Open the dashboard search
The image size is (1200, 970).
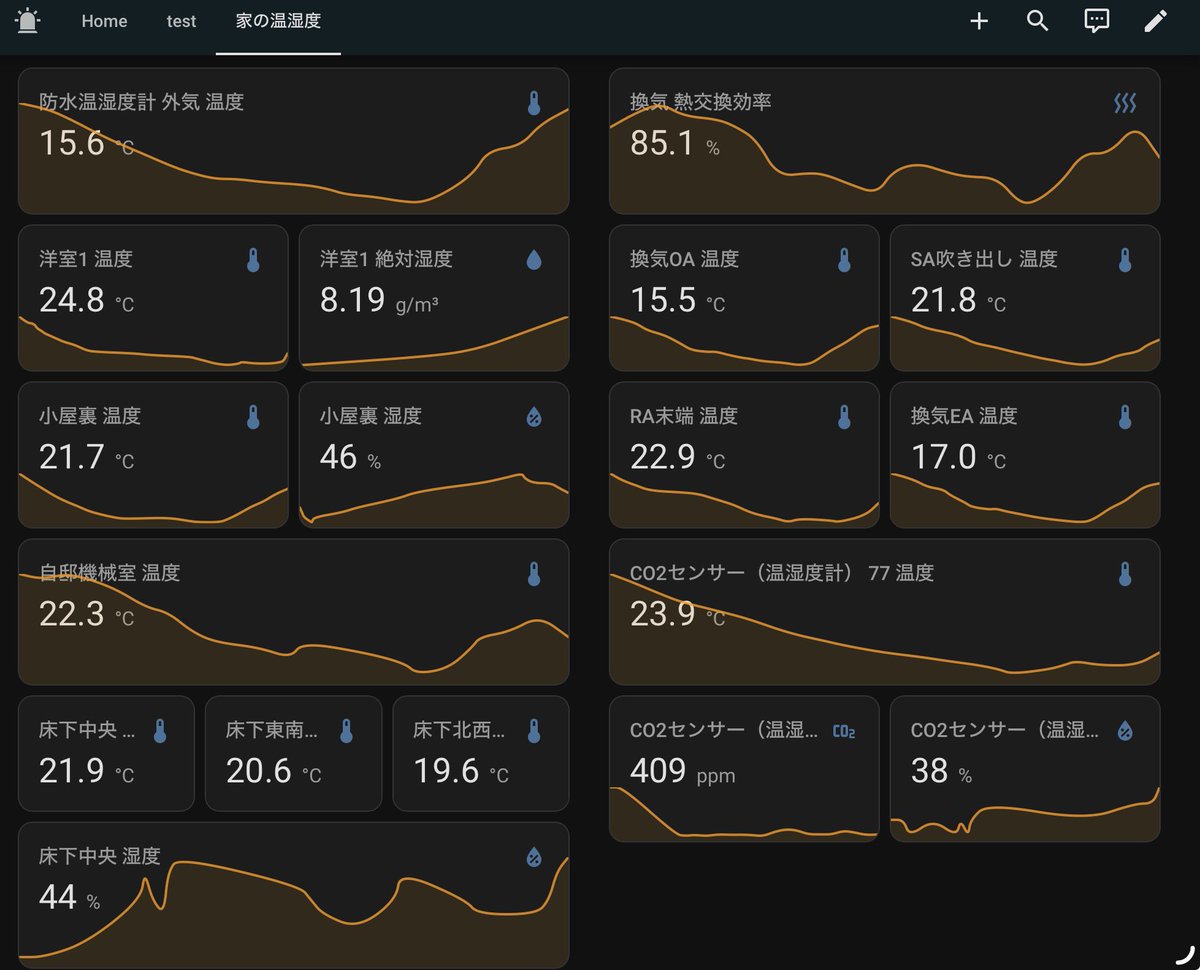coord(1038,21)
